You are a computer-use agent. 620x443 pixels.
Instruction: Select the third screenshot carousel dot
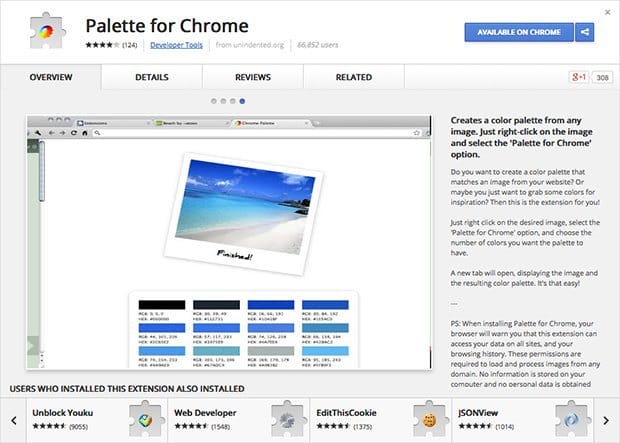click(x=232, y=101)
